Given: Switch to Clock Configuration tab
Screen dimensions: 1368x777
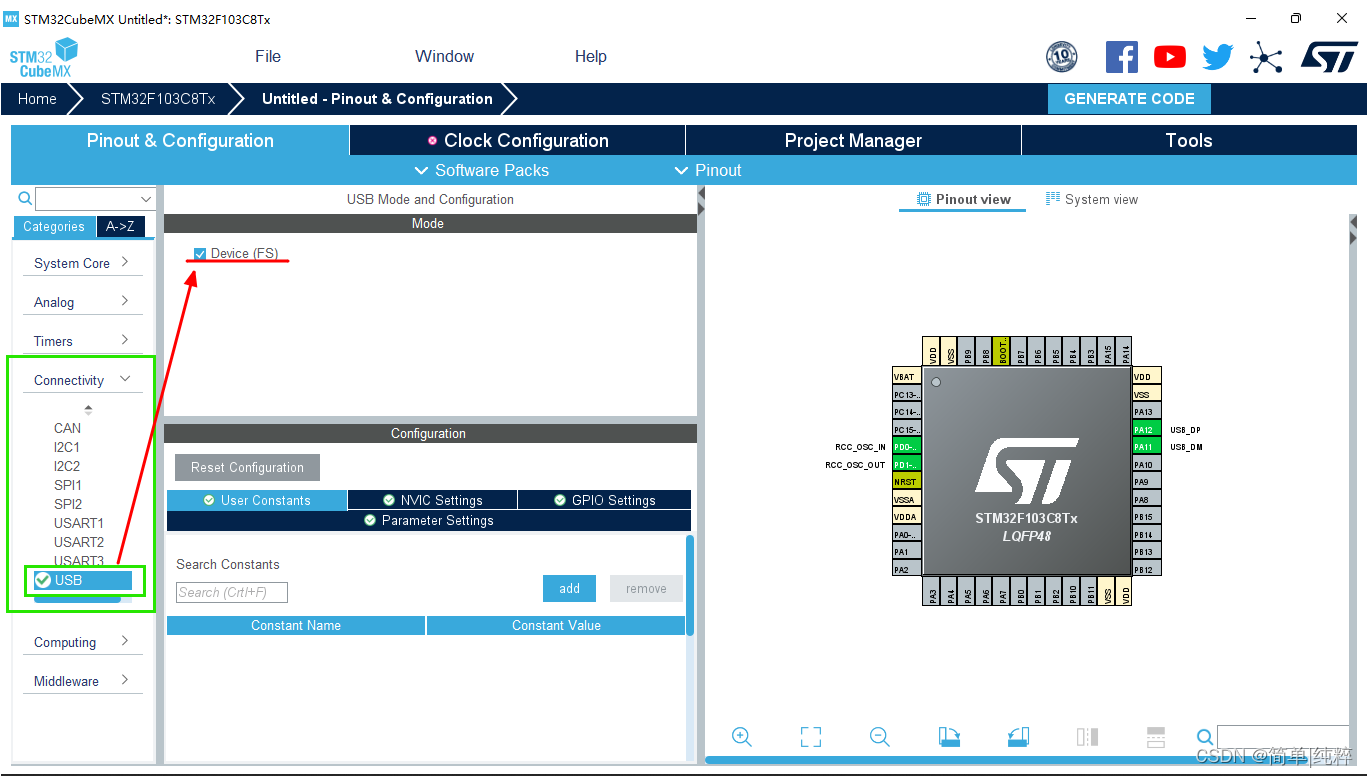Looking at the screenshot, I should tap(518, 141).
